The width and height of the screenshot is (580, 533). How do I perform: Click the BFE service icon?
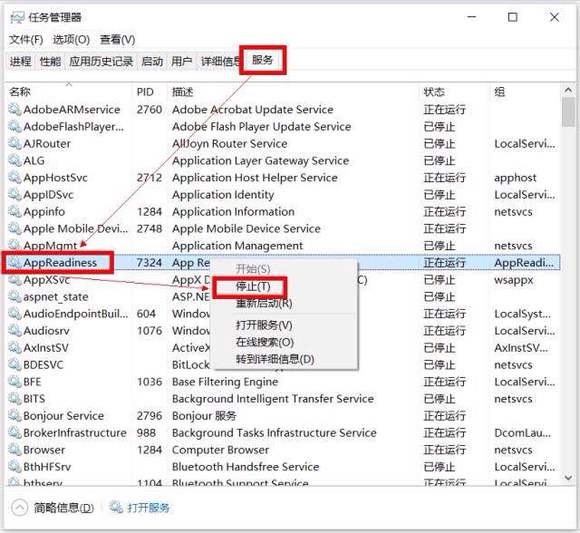pyautogui.click(x=15, y=382)
